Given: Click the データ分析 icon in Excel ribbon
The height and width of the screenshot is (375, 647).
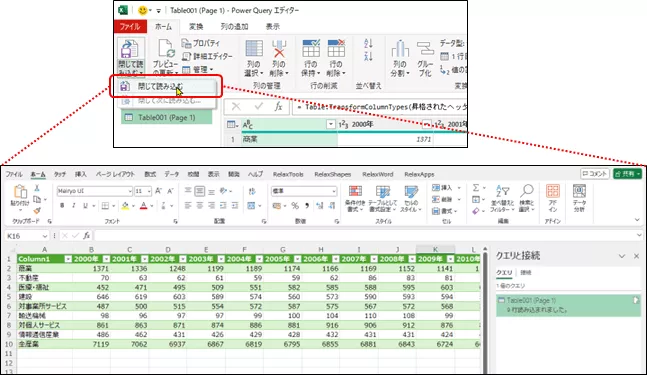Looking at the screenshot, I should 579,191.
